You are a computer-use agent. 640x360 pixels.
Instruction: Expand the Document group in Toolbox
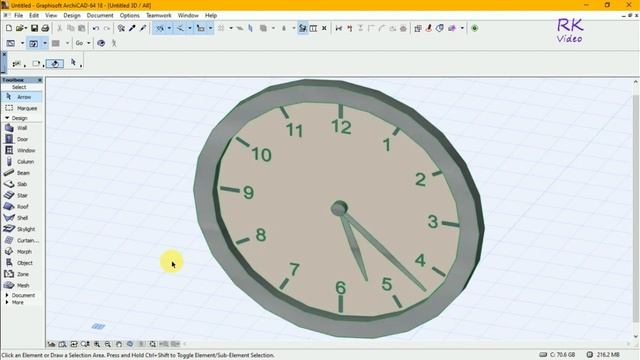point(7,295)
